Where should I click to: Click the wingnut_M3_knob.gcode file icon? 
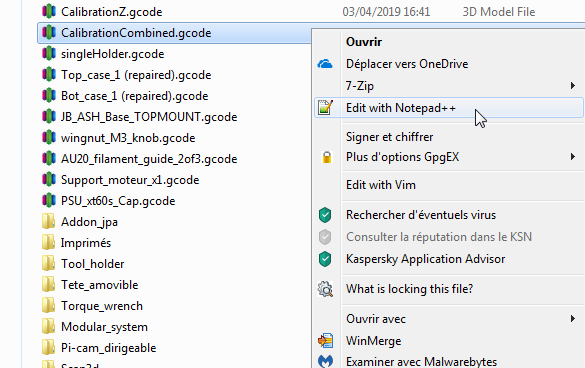point(49,137)
